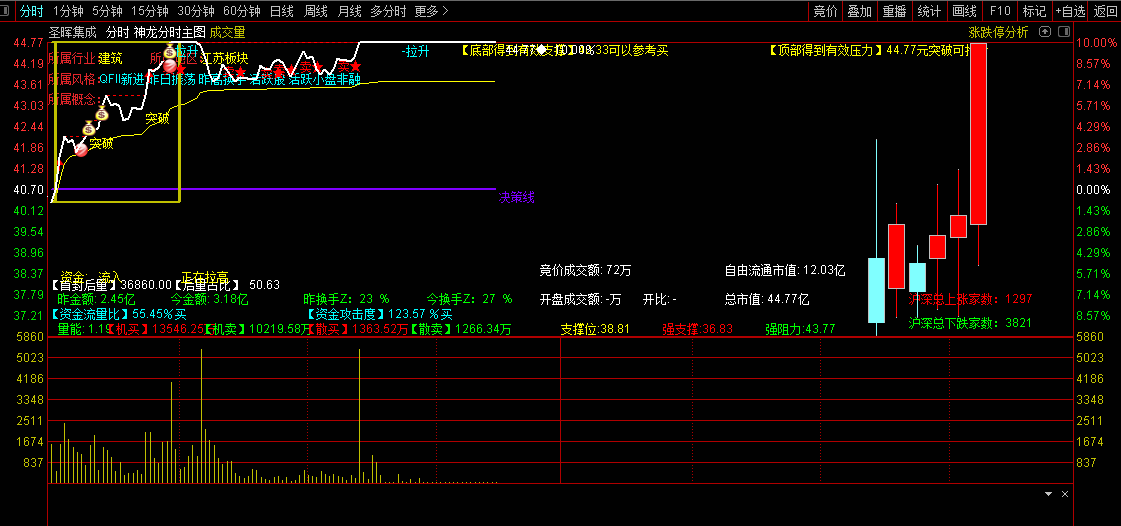Click 竞价成交额: 72万 text
The image size is (1121, 526).
point(585,271)
